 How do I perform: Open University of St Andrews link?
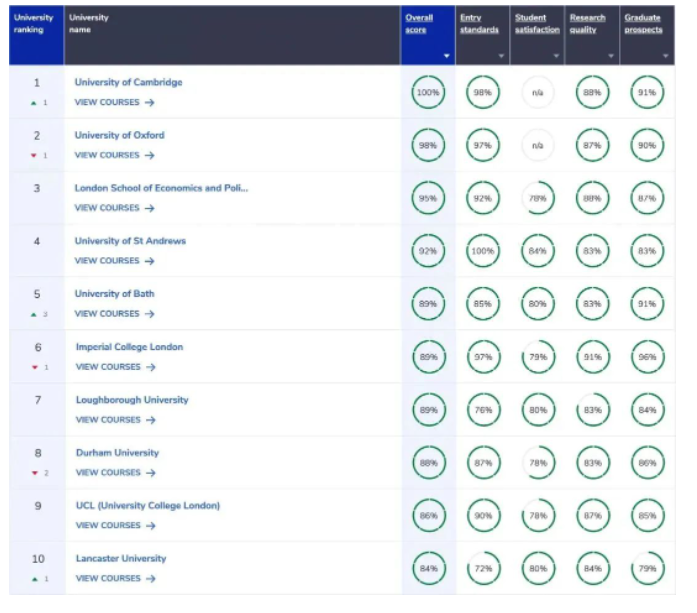coord(130,241)
